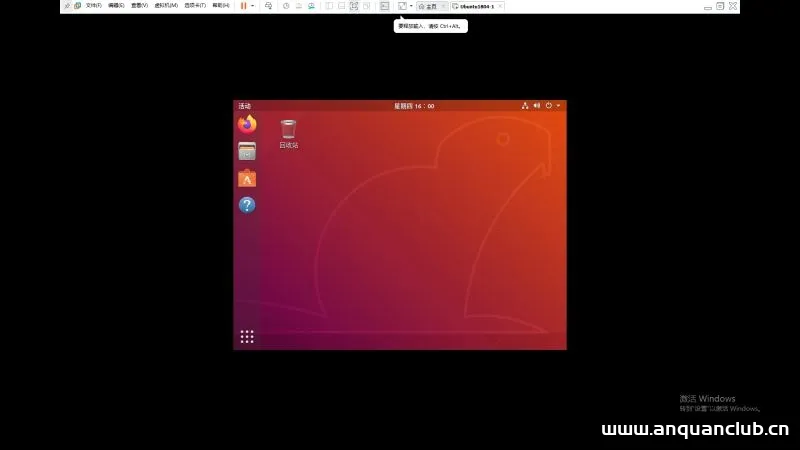Open the Files manager from the dock
800x450 pixels.
247,151
